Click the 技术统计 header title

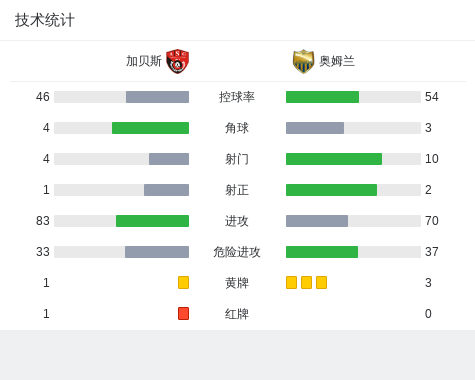coord(45,20)
